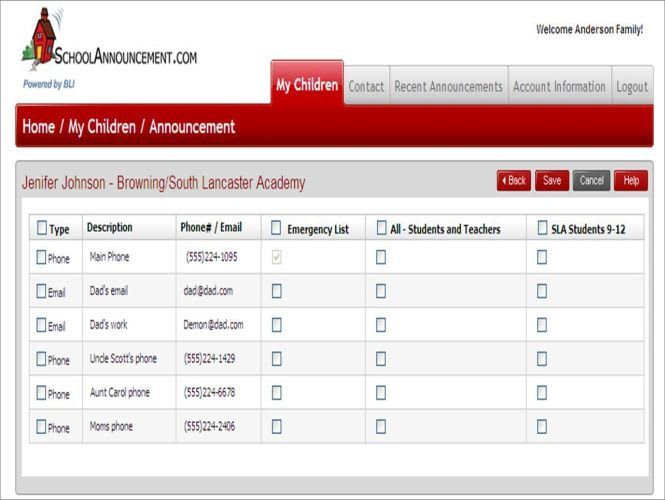Screen dimensions: 665x500
Task: Open the My Children tab
Action: point(307,83)
